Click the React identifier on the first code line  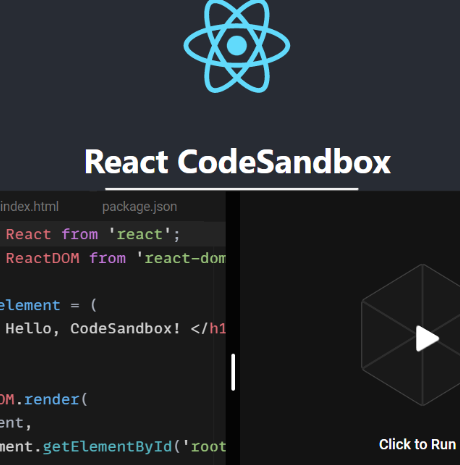(x=28, y=234)
